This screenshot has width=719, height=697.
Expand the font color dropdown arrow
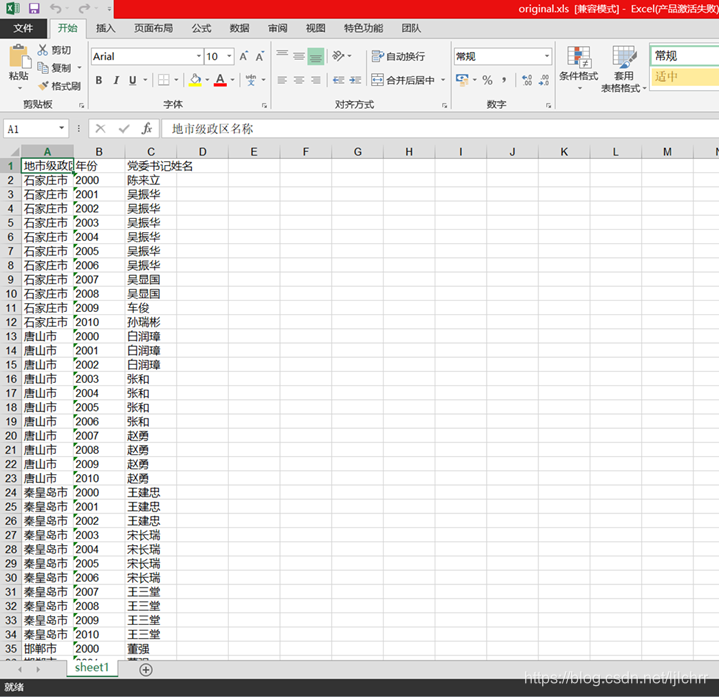(232, 80)
